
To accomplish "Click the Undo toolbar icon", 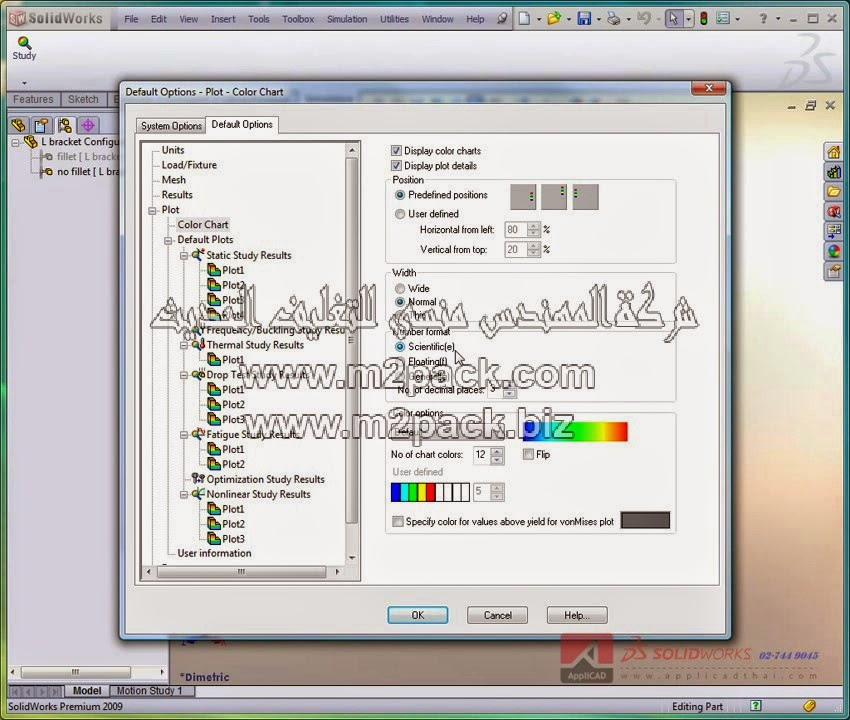I will click(x=643, y=19).
